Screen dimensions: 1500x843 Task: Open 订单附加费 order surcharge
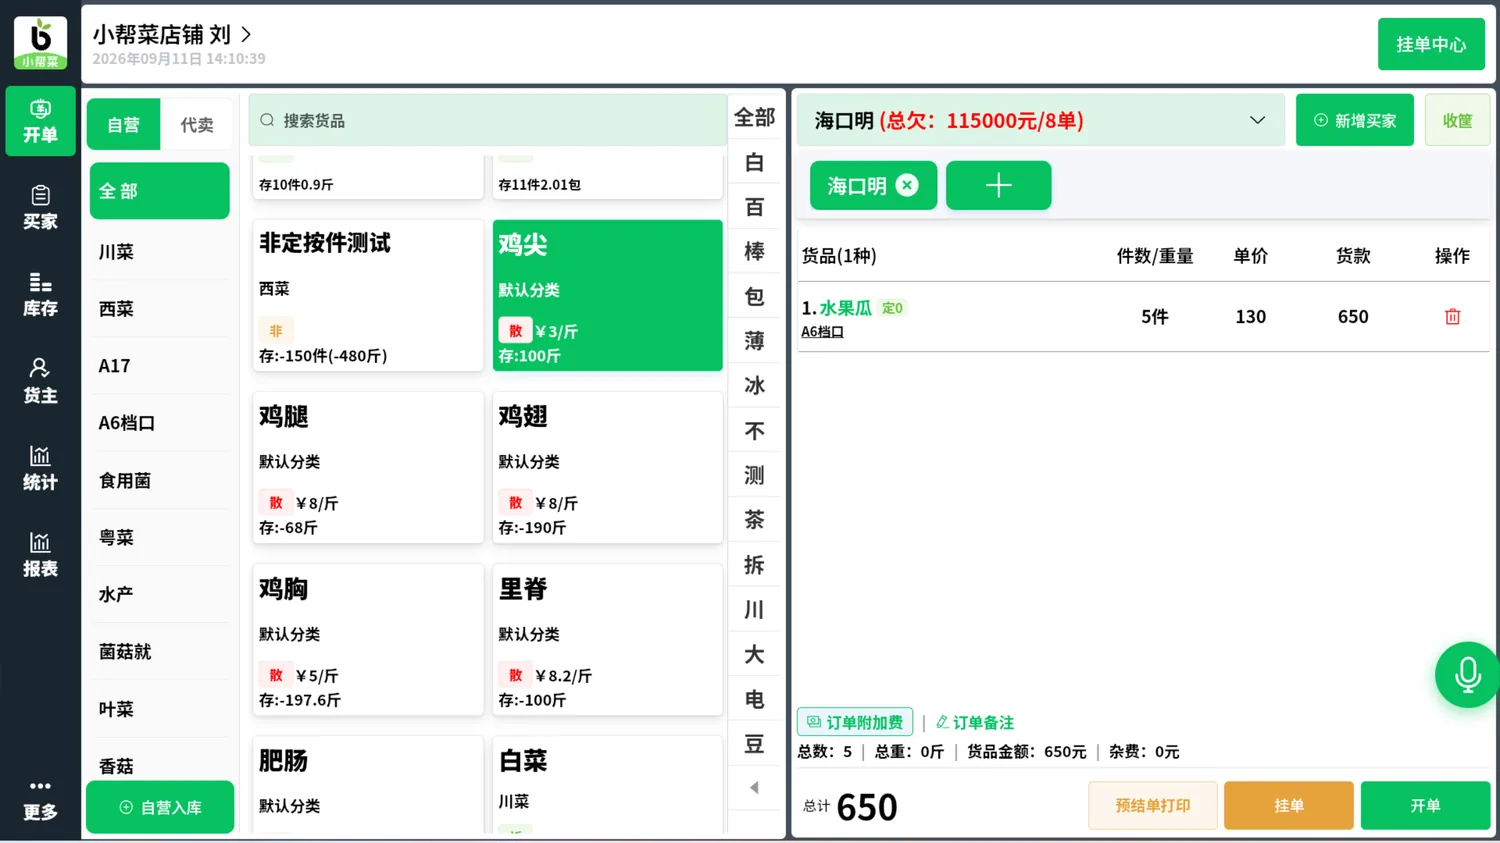(x=855, y=722)
